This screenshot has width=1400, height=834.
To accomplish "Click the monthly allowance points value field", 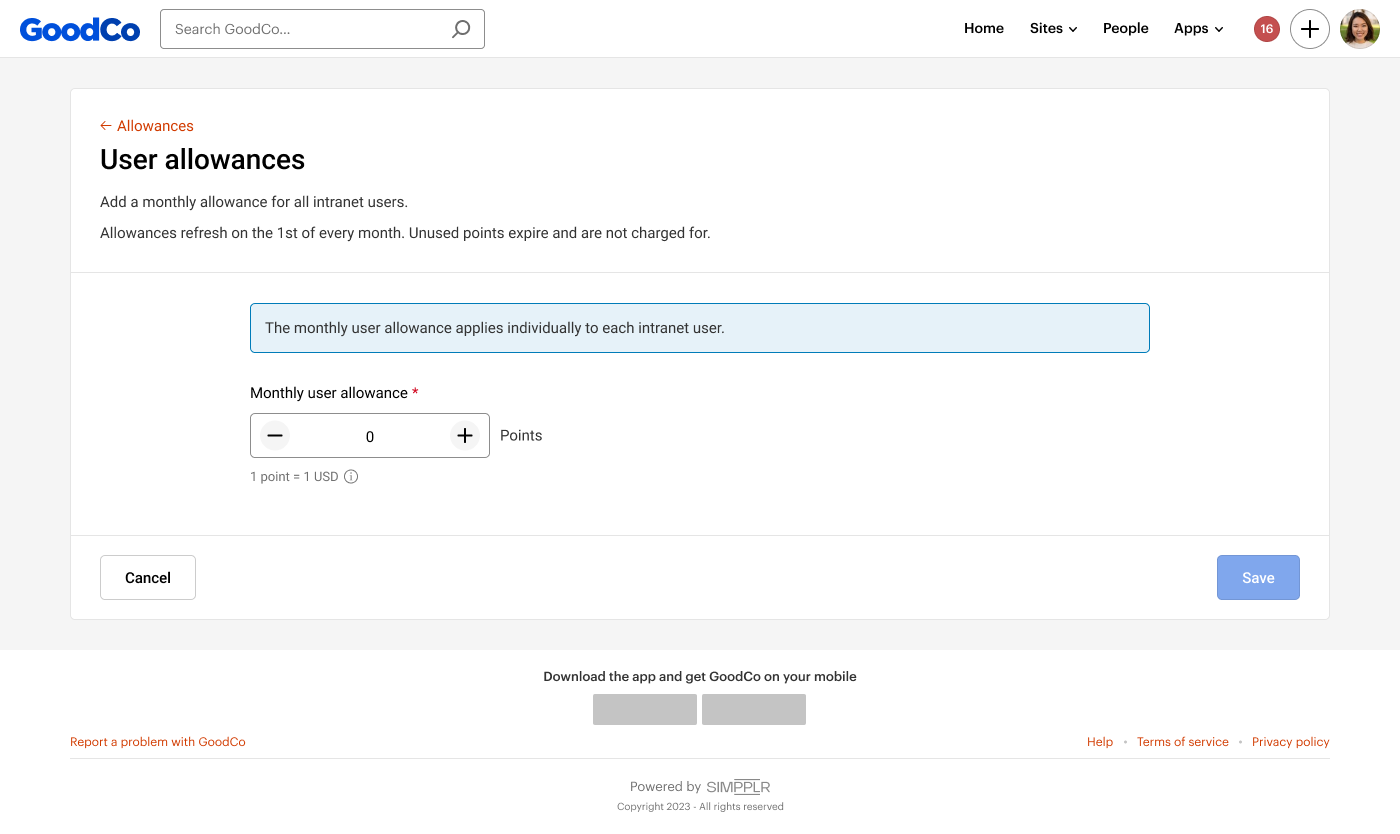I will (x=370, y=436).
